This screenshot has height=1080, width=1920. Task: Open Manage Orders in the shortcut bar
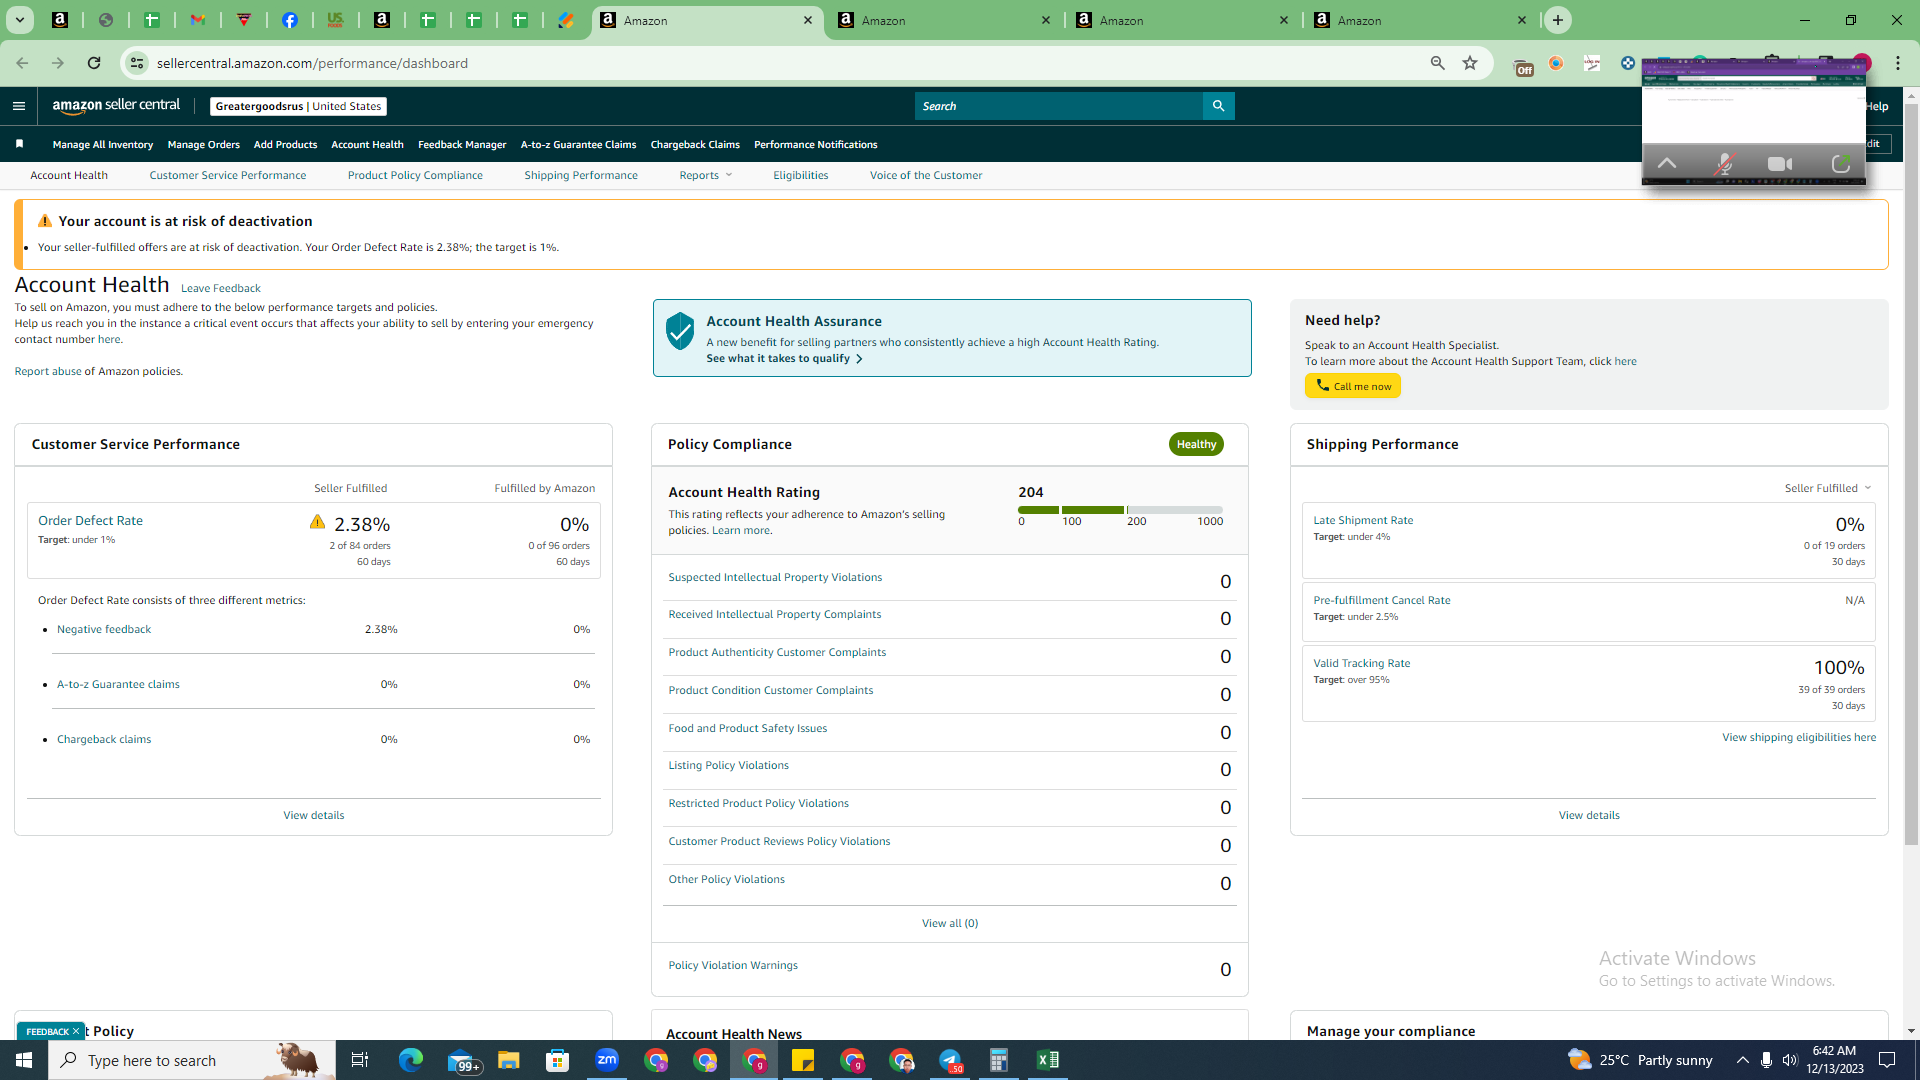pyautogui.click(x=204, y=145)
